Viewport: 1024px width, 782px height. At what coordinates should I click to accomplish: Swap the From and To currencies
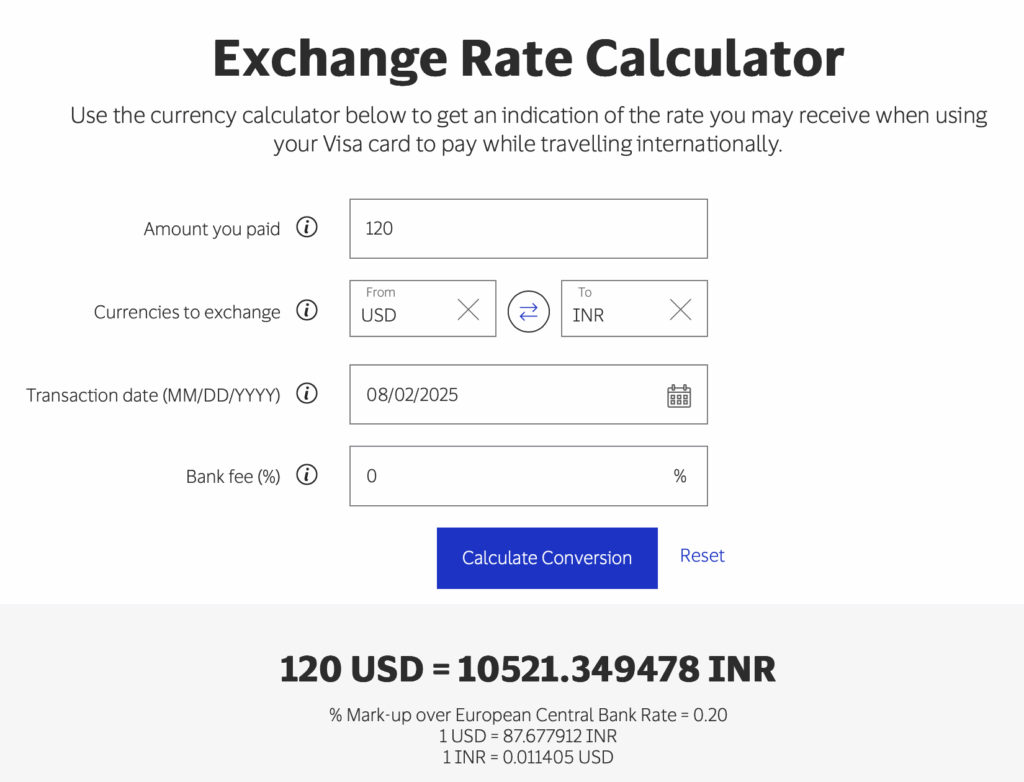[x=528, y=309]
